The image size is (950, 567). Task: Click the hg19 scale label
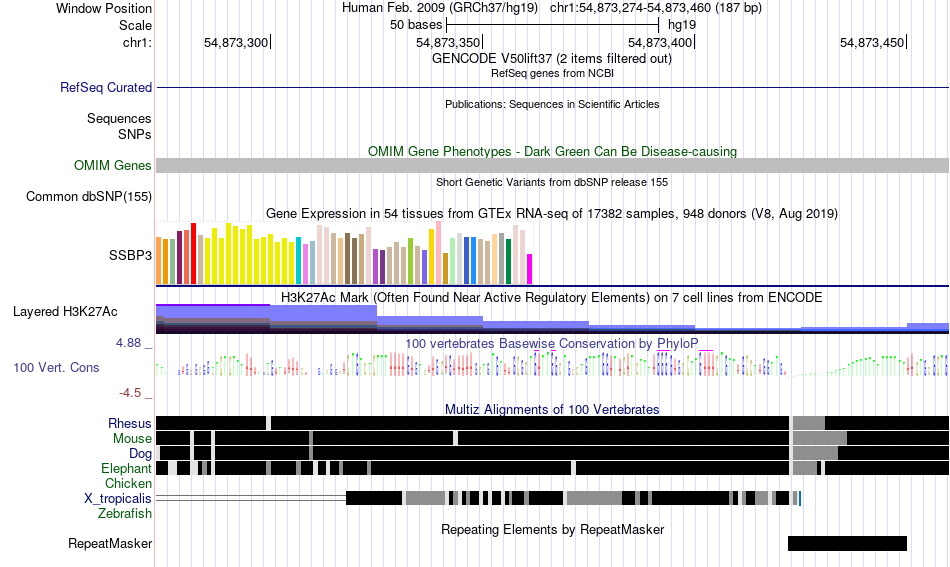[682, 25]
